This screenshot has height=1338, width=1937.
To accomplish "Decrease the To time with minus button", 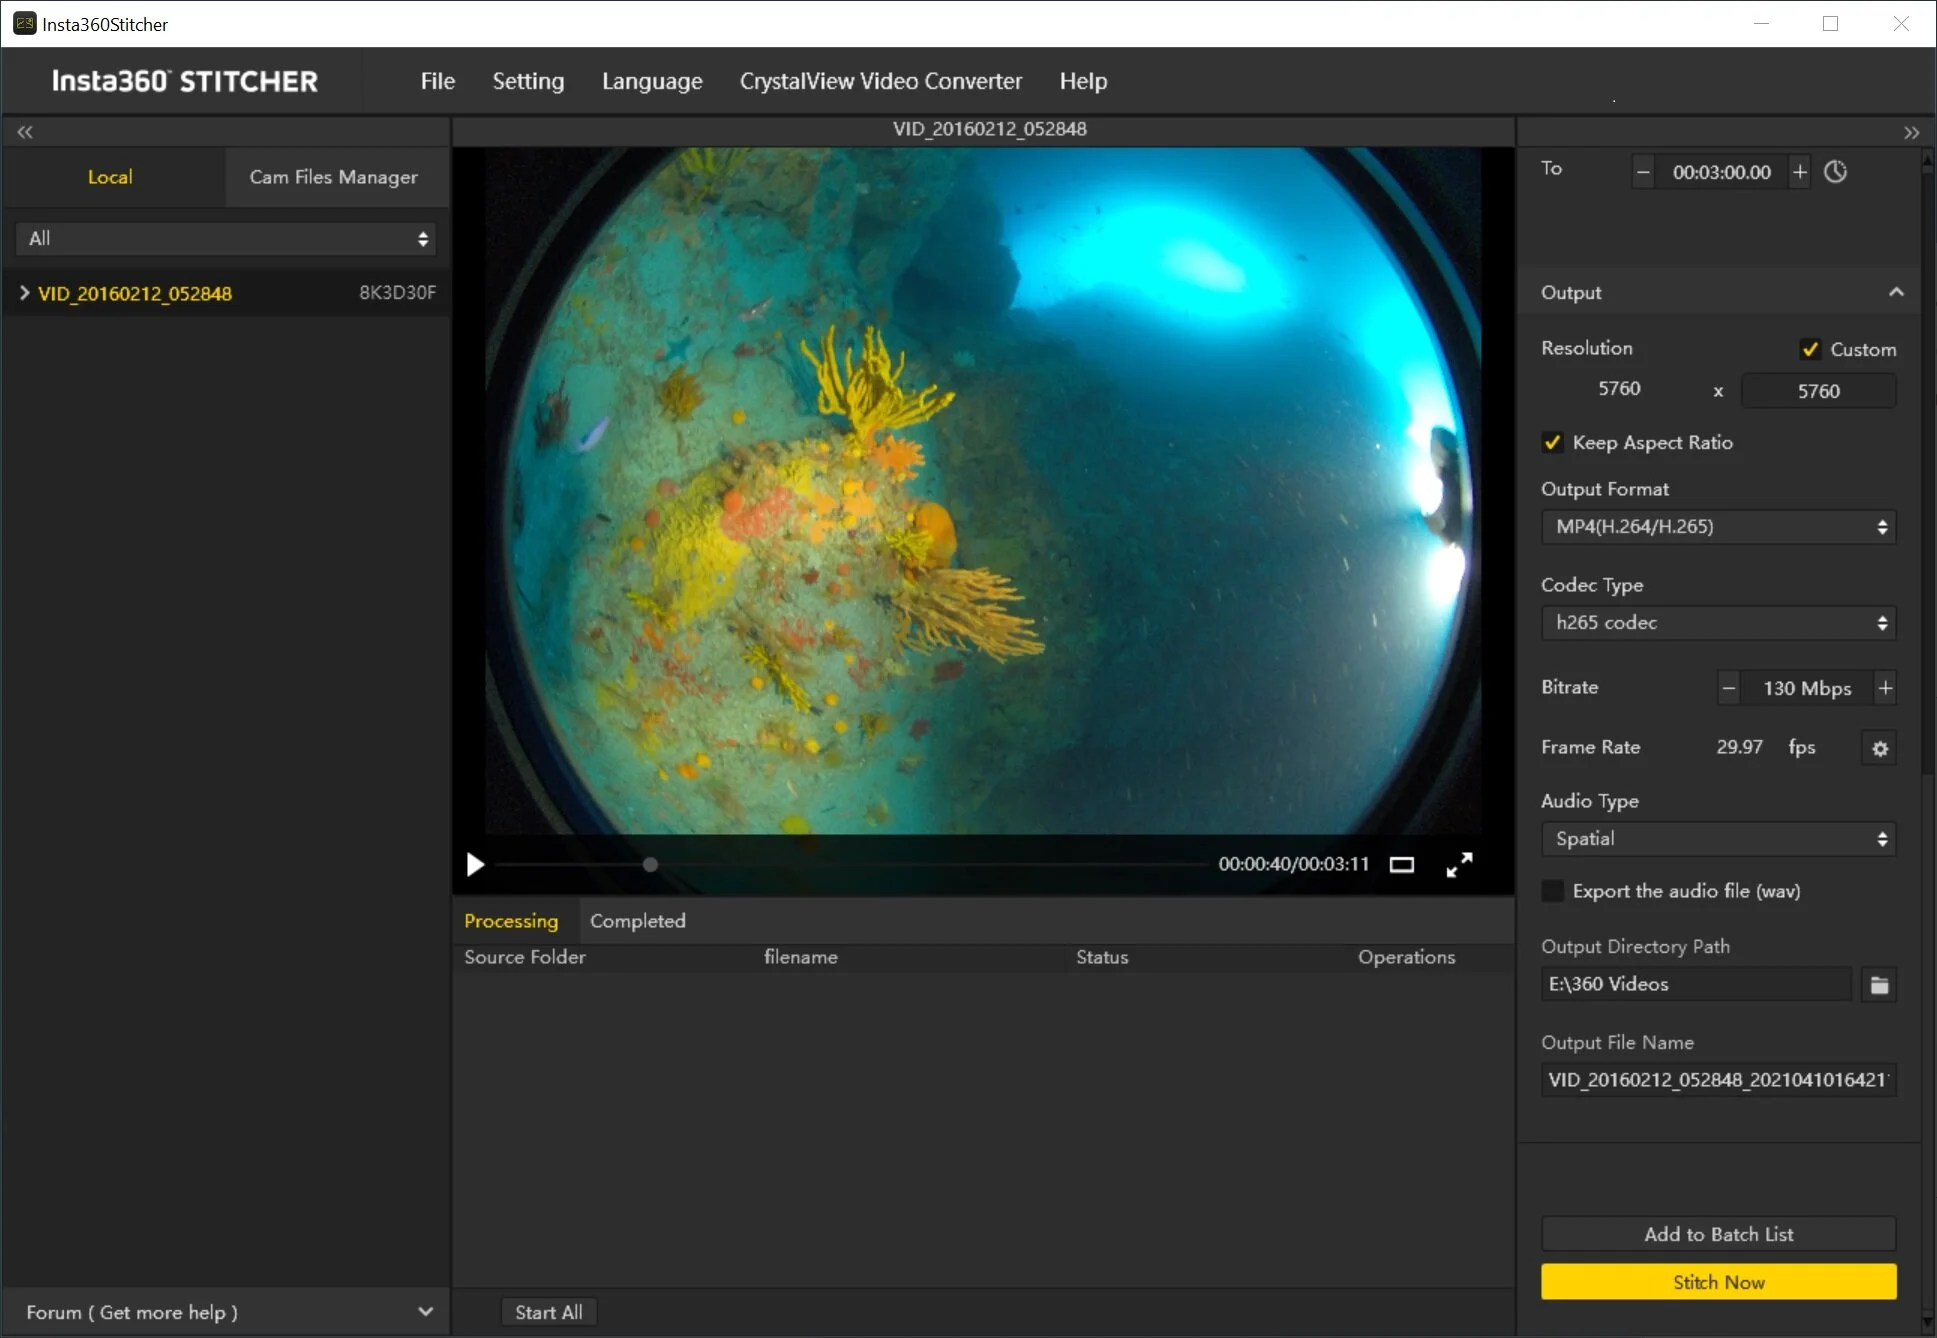I will 1643,172.
